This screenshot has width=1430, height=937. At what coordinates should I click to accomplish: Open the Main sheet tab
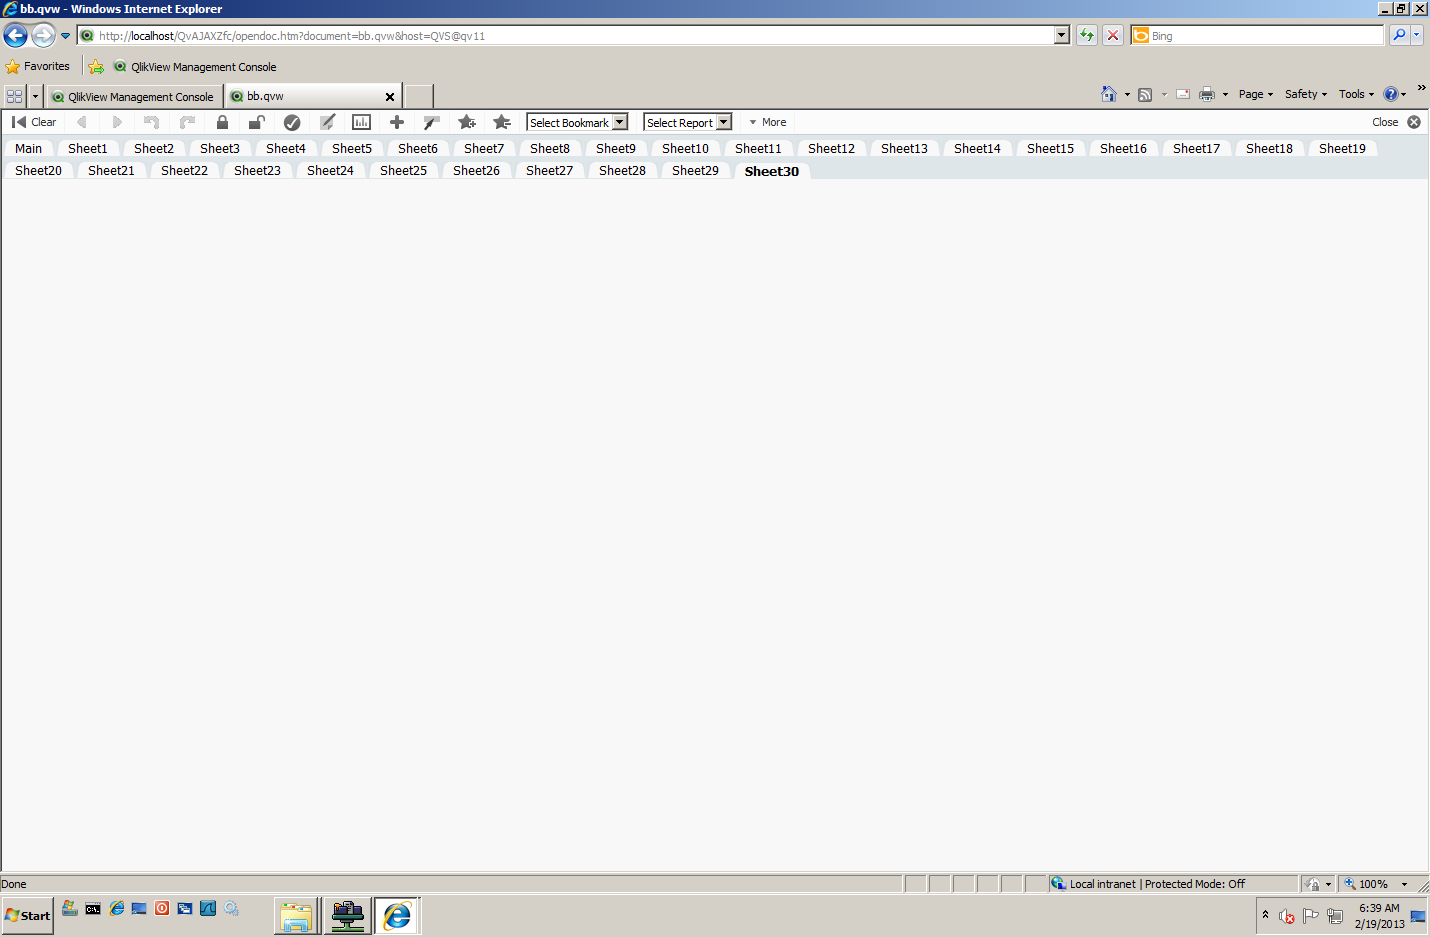(x=28, y=147)
